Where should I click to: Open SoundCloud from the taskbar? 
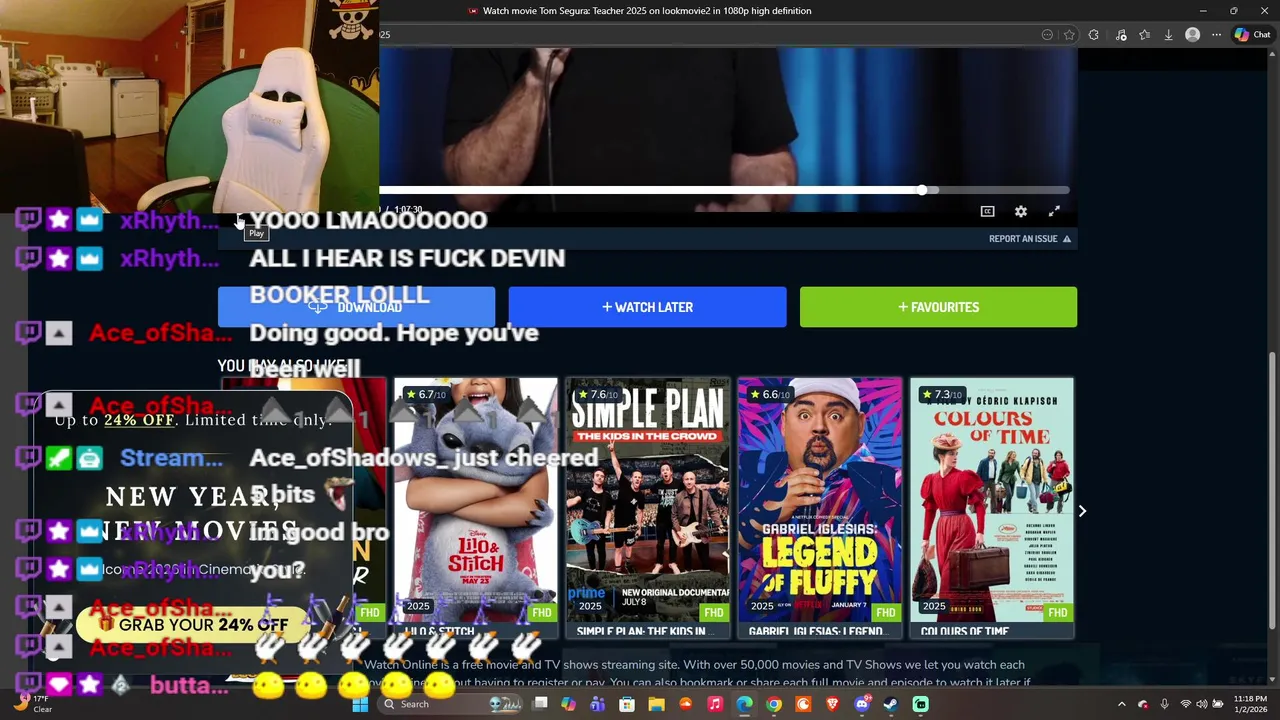pyautogui.click(x=686, y=704)
